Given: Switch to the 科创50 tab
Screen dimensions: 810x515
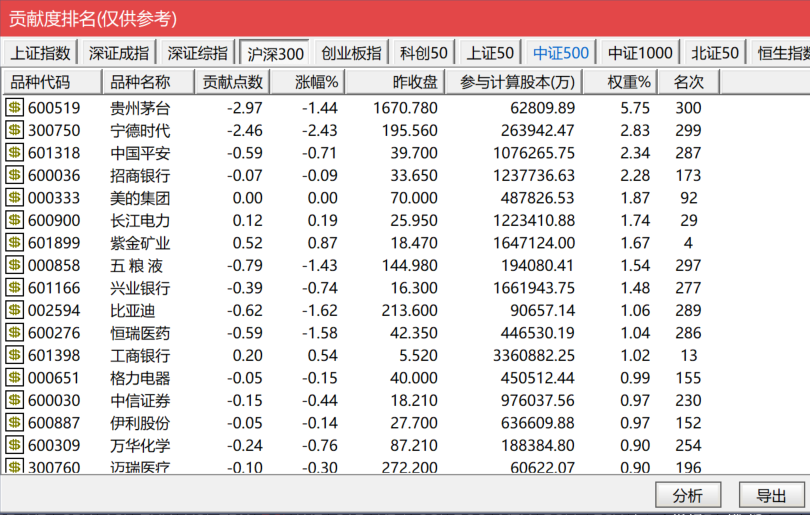Looking at the screenshot, I should coord(424,53).
